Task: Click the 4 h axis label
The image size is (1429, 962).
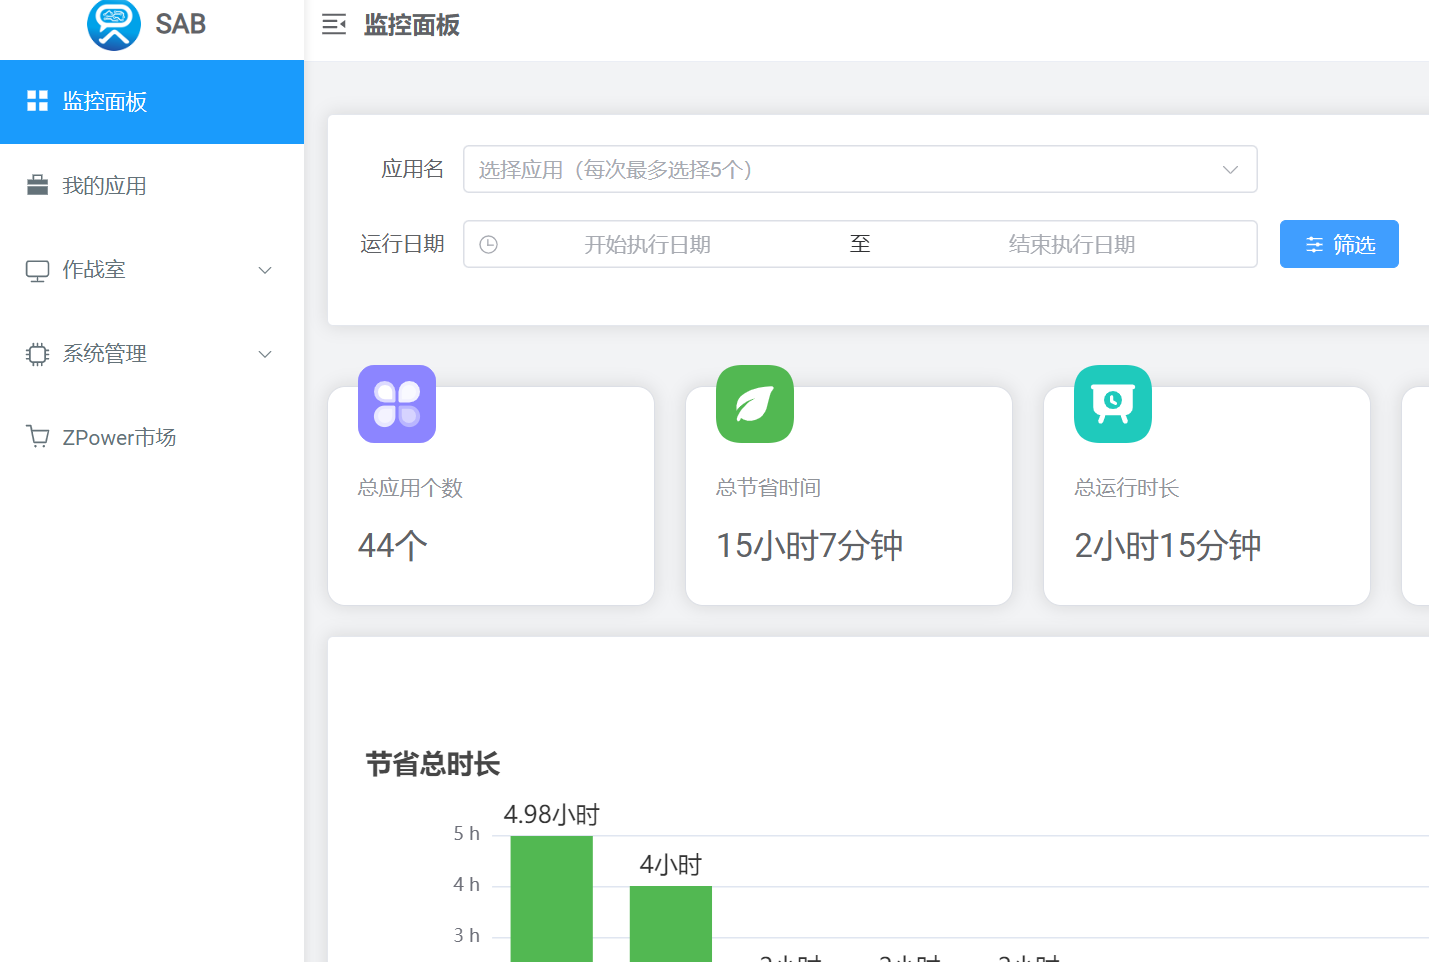Action: coord(467,884)
